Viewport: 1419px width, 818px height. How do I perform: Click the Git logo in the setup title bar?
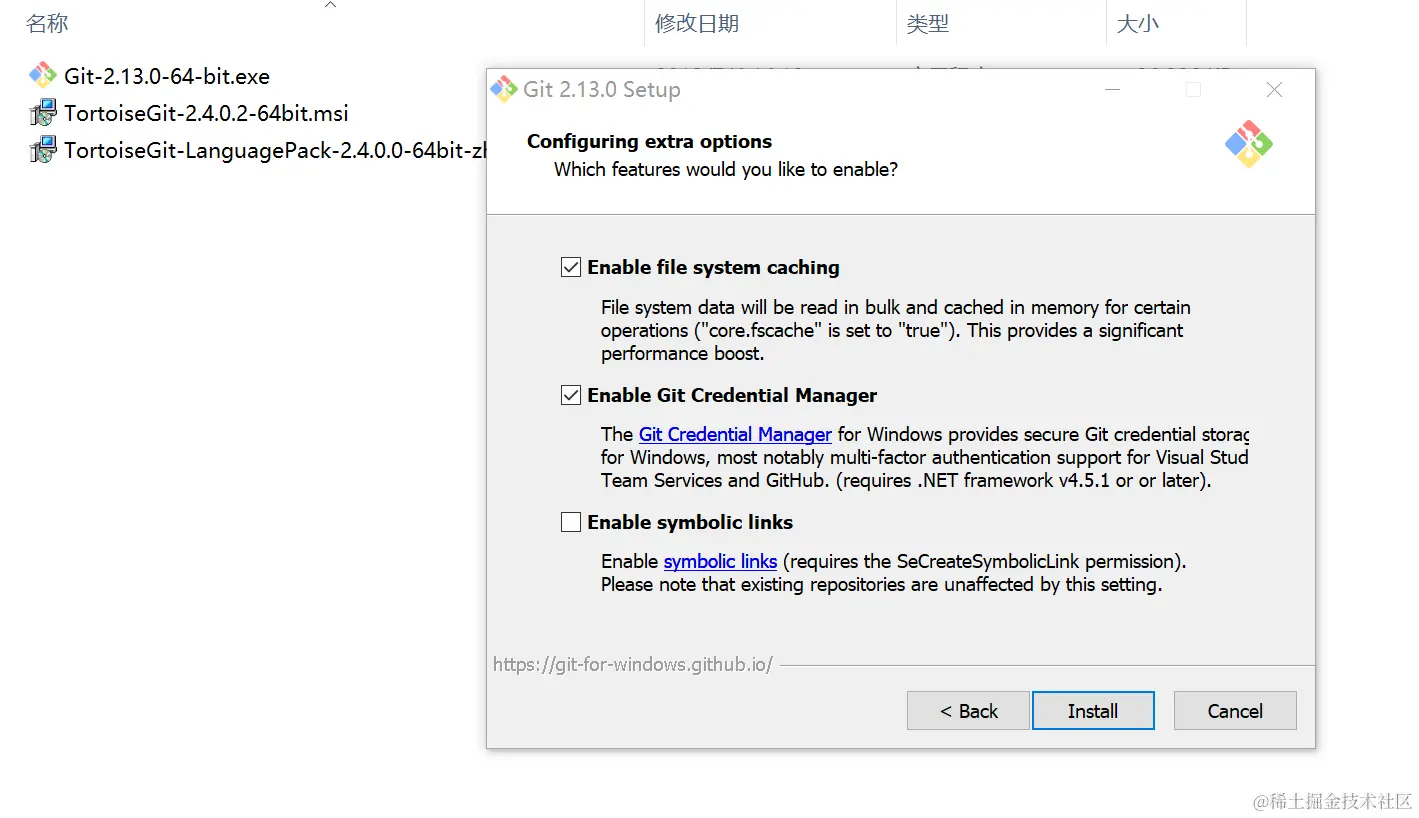click(504, 89)
